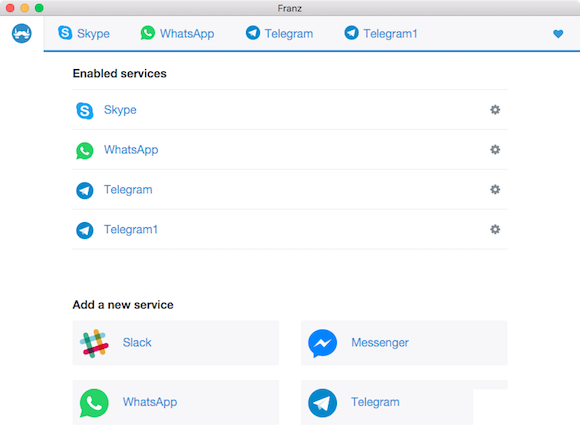Add a new Messenger service
This screenshot has width=580, height=435.
click(x=404, y=343)
